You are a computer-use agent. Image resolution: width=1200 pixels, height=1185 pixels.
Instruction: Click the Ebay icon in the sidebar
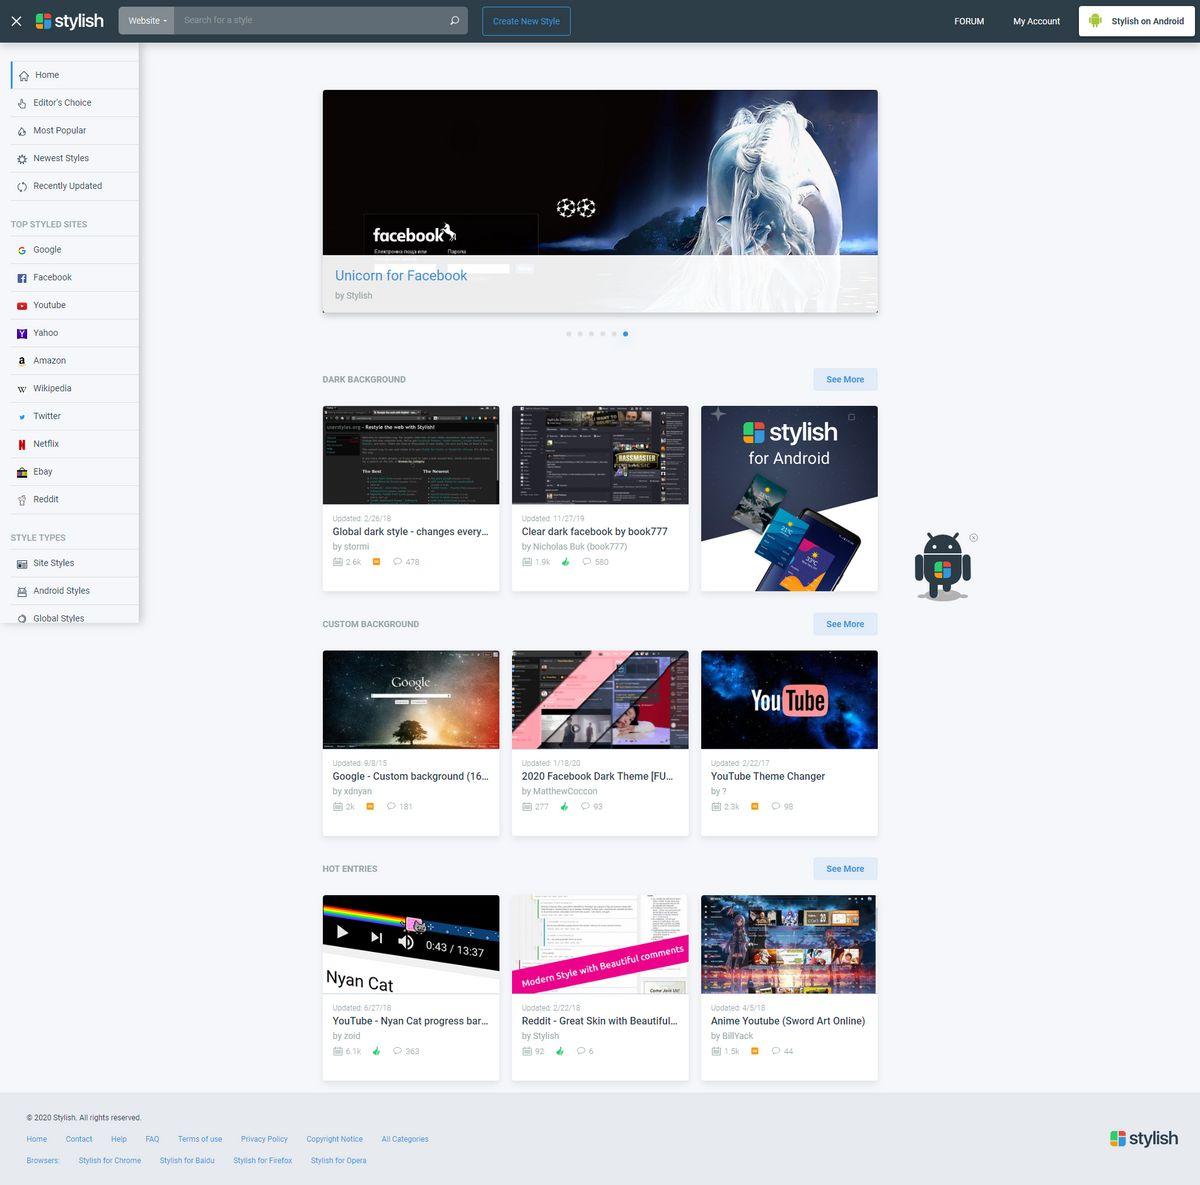(22, 472)
